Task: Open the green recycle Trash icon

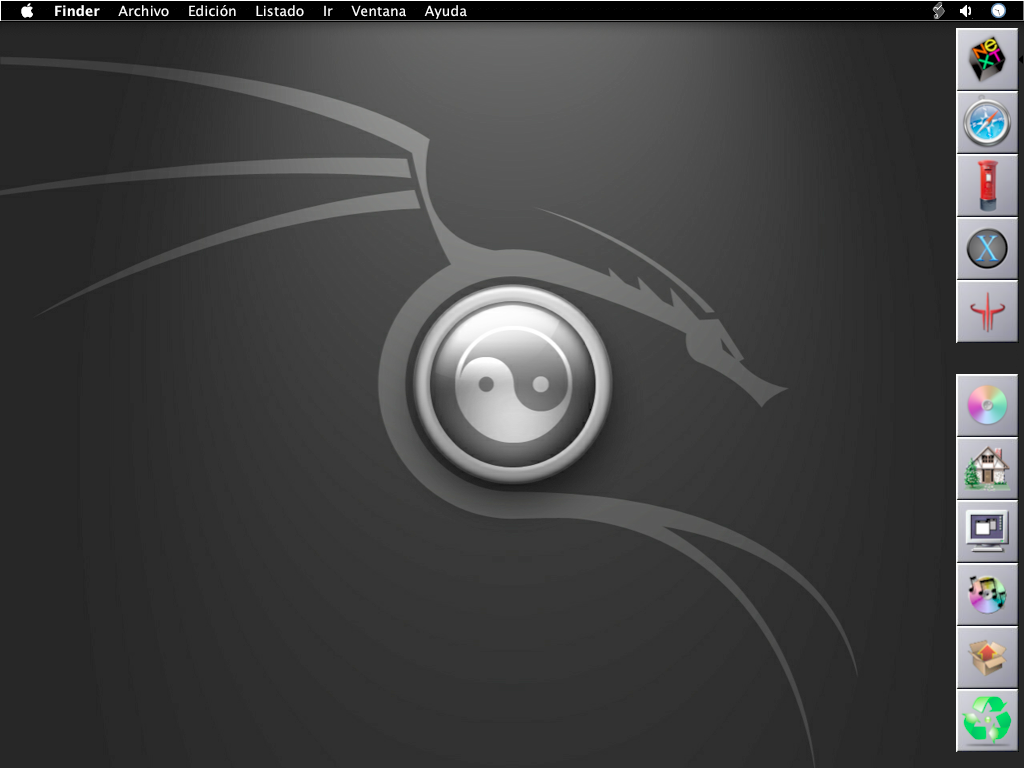Action: pos(987,720)
